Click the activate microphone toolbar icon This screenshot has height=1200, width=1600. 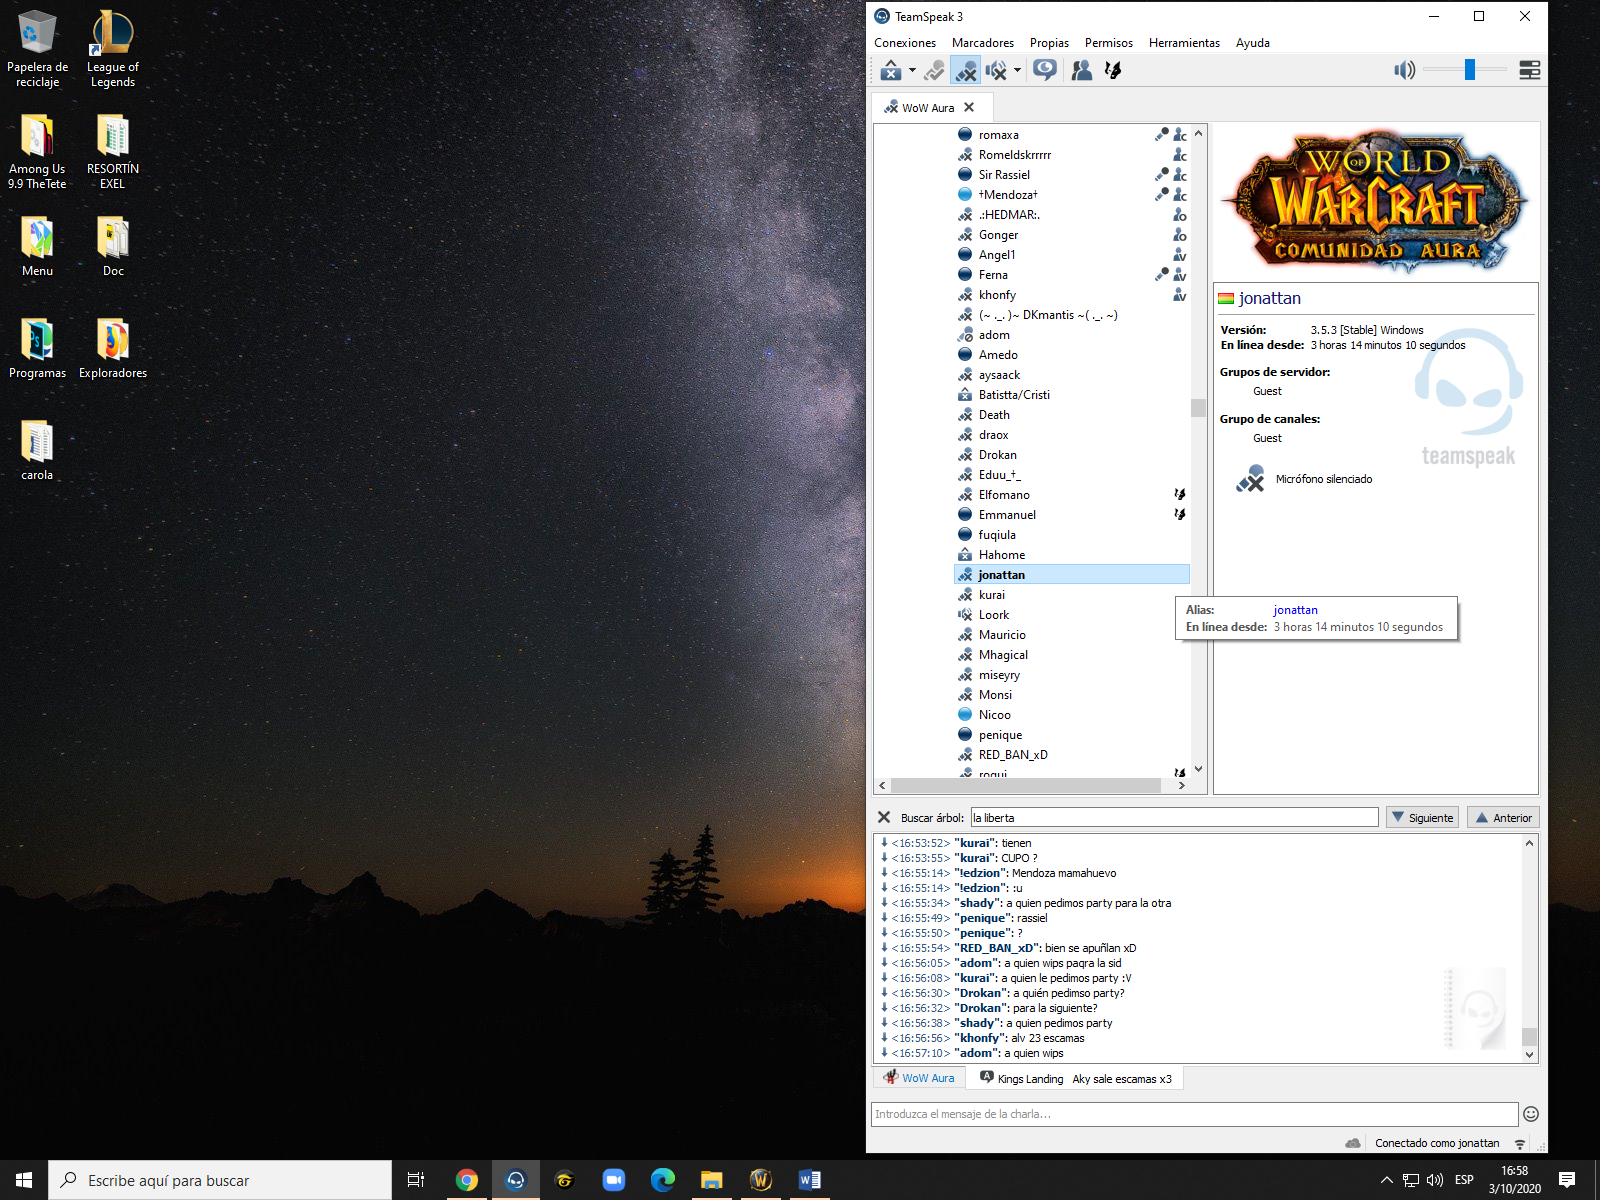pos(934,70)
